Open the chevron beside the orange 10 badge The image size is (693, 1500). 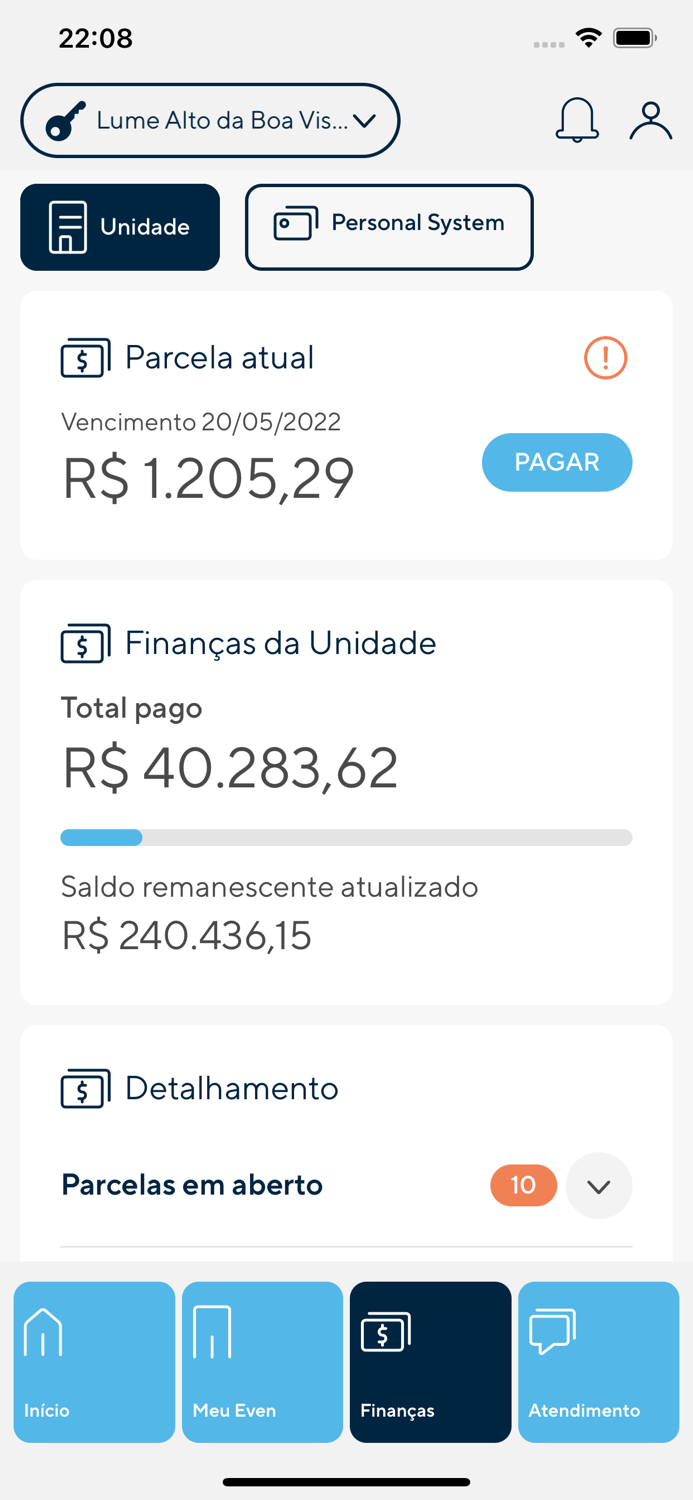click(598, 1185)
